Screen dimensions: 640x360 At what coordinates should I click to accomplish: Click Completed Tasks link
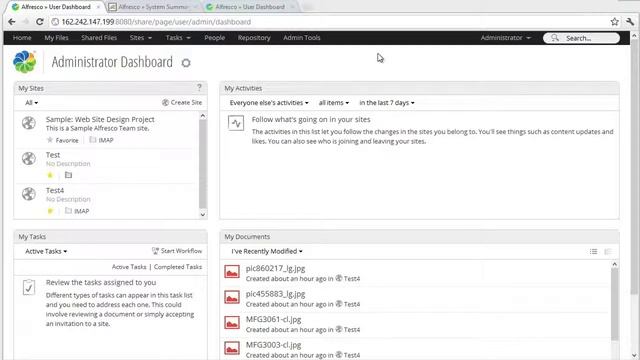178,267
